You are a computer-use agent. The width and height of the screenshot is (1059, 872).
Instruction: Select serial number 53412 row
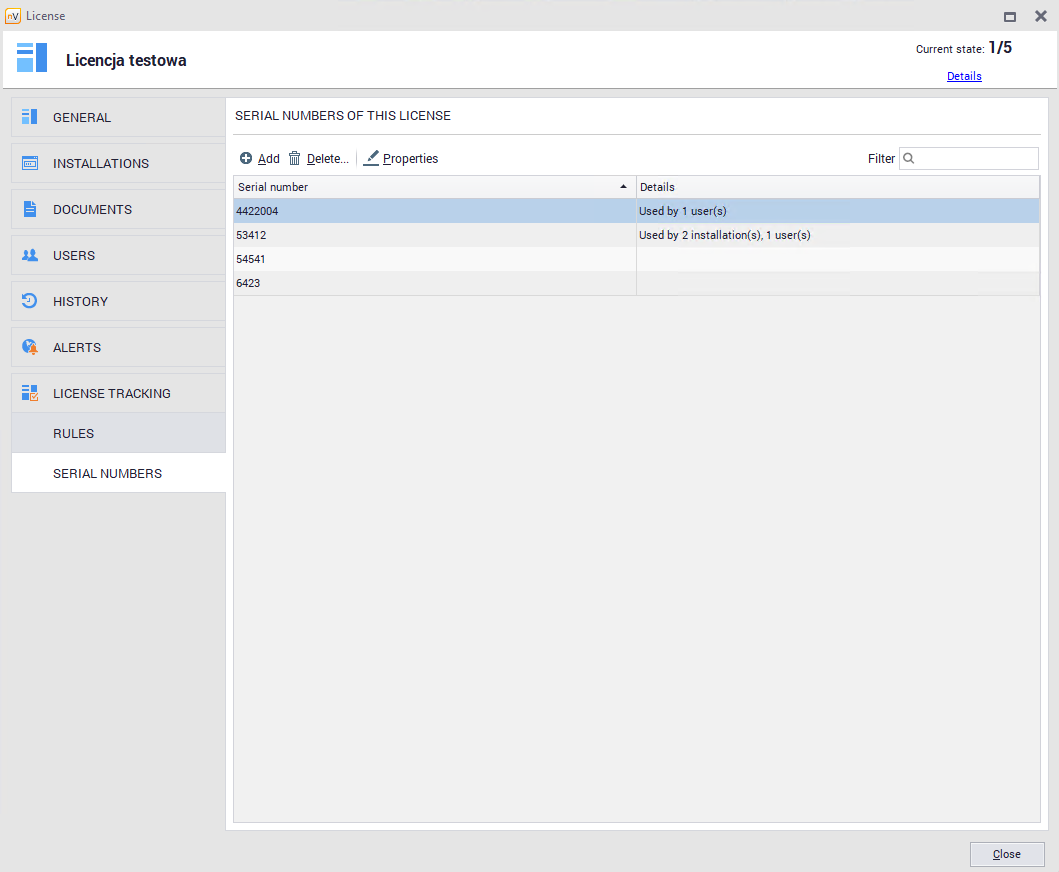434,235
